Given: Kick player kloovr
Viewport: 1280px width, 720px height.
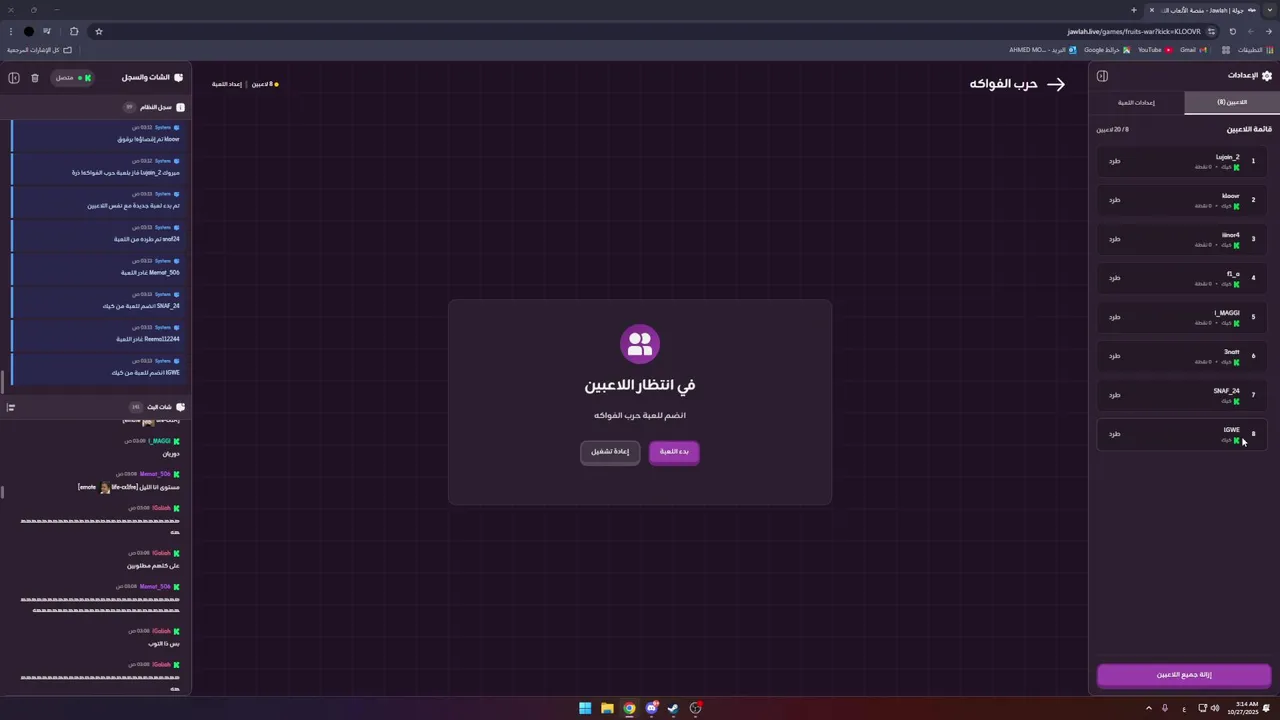Looking at the screenshot, I should [1114, 200].
